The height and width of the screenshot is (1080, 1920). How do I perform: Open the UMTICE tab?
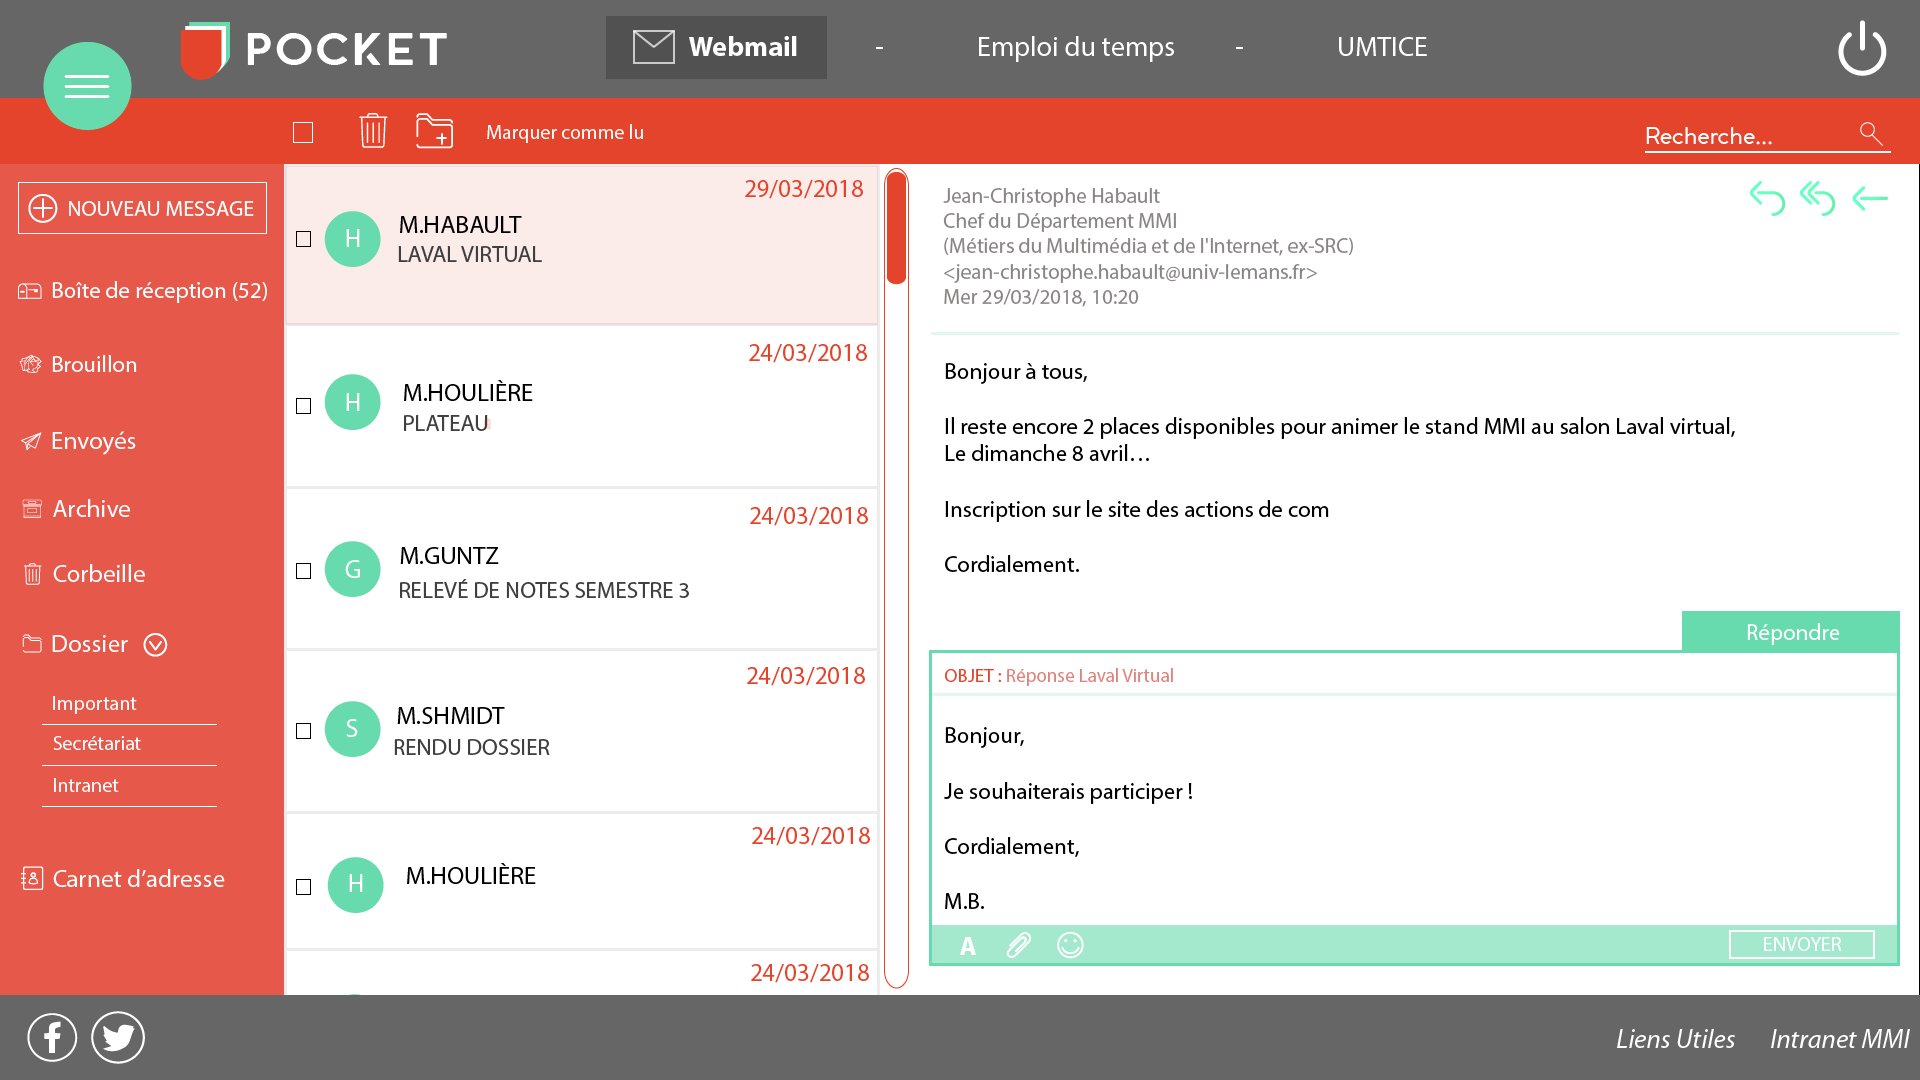click(x=1382, y=47)
